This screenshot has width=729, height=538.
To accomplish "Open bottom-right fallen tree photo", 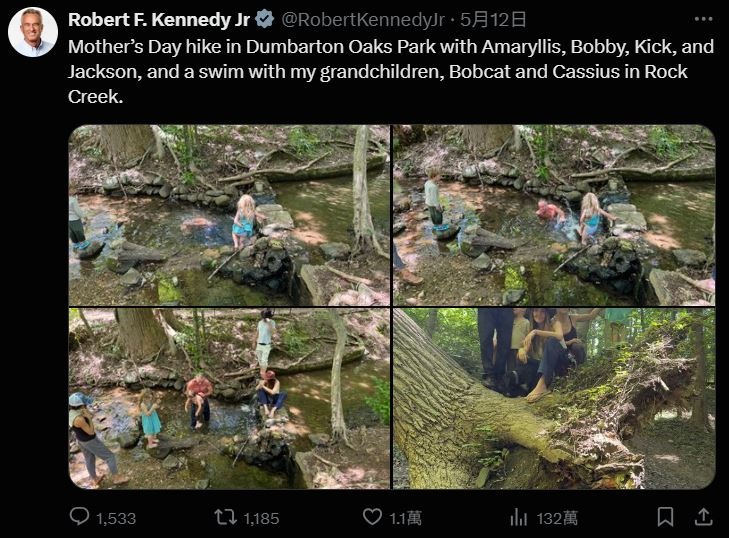I will click(x=554, y=398).
